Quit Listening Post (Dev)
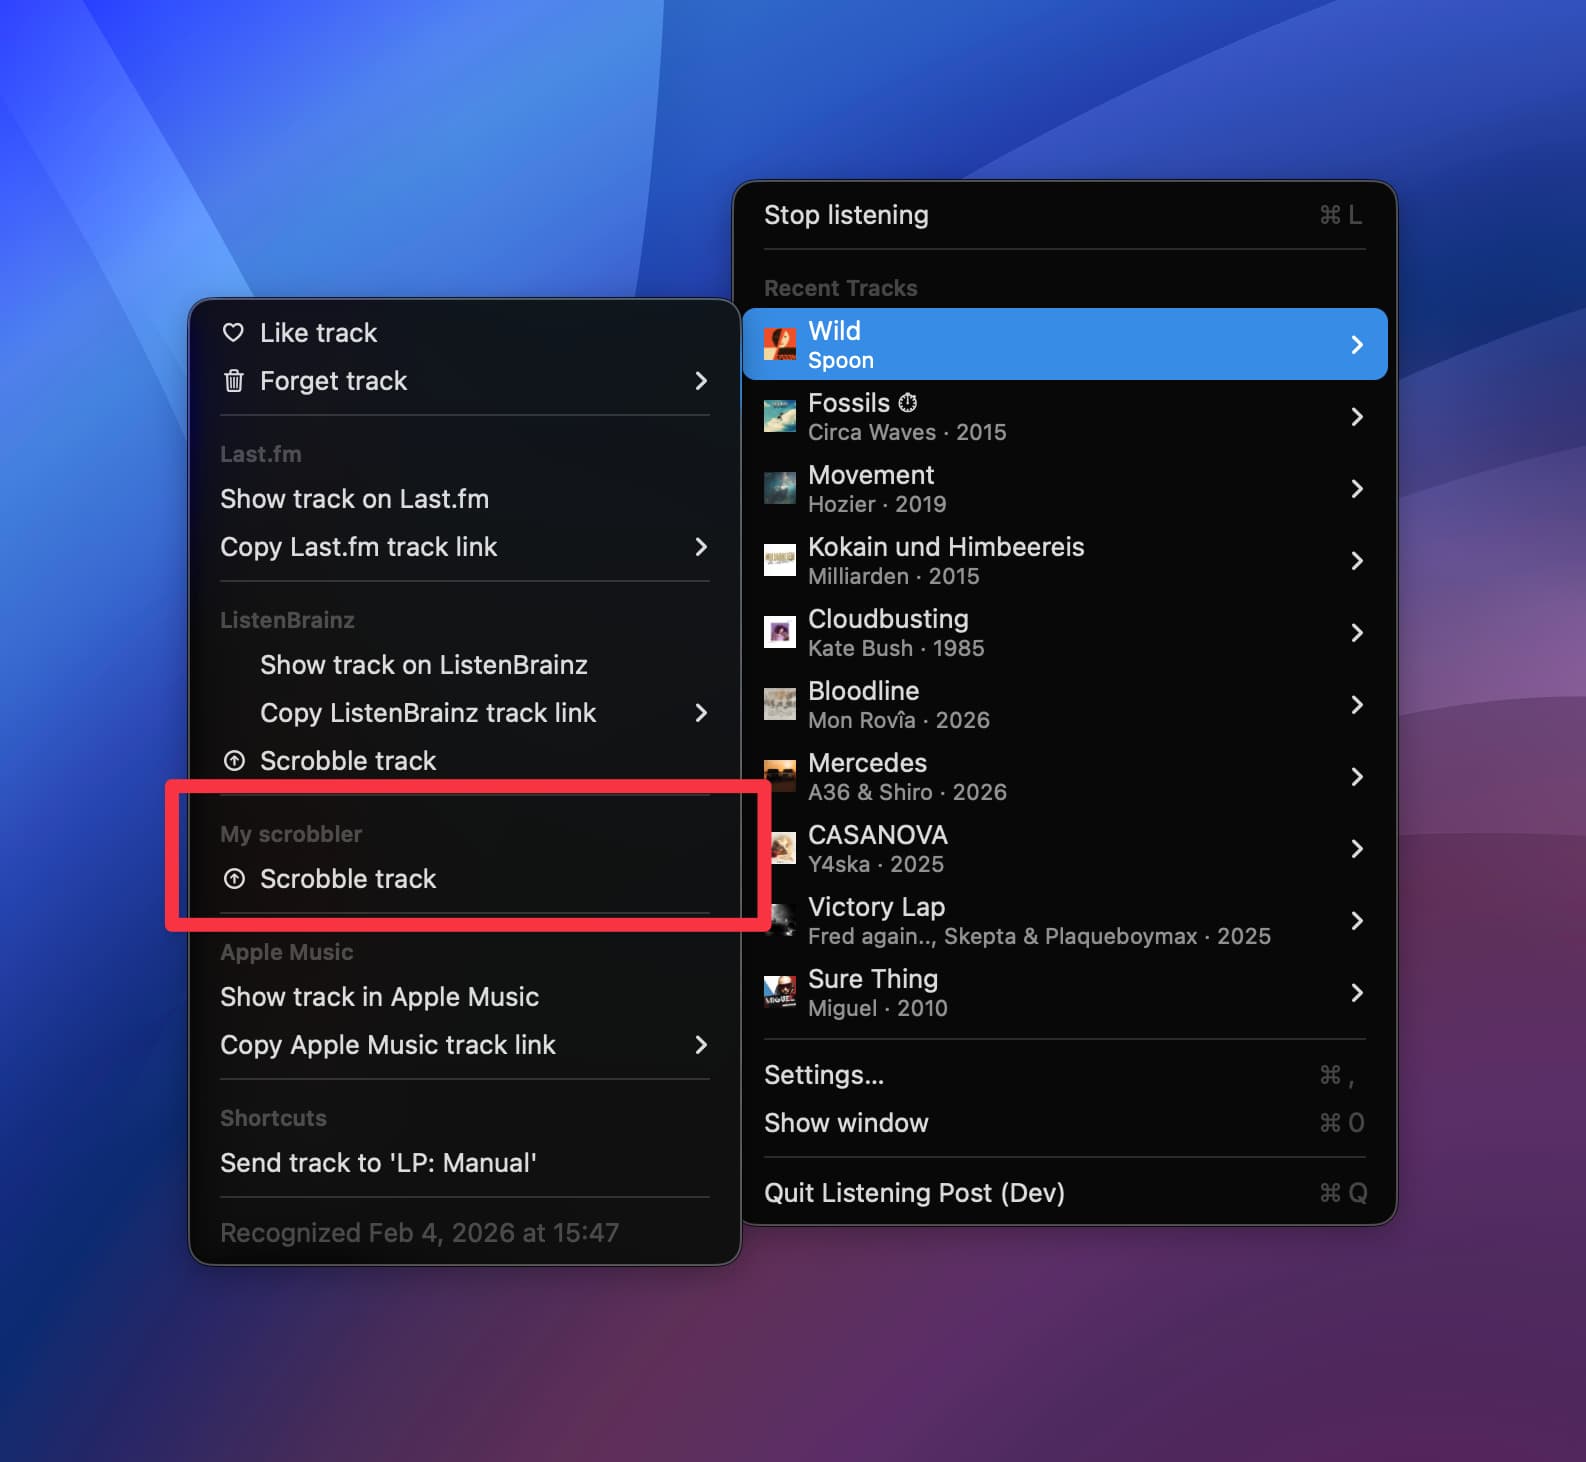Viewport: 1586px width, 1462px height. tap(914, 1193)
